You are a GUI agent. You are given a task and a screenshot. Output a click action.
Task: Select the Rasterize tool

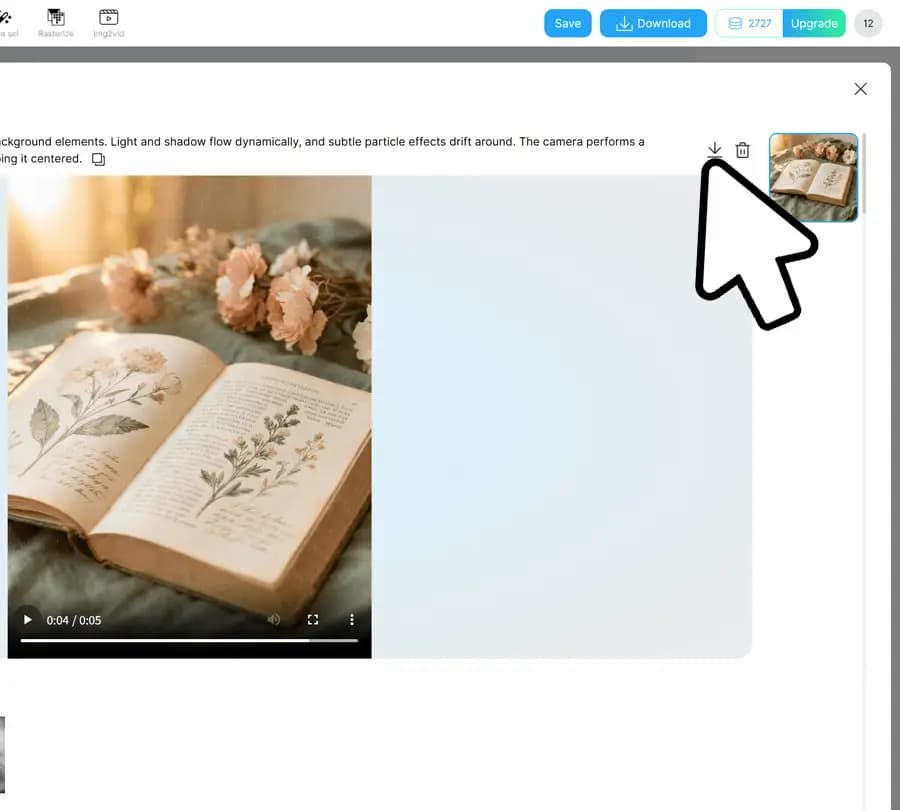click(56, 22)
